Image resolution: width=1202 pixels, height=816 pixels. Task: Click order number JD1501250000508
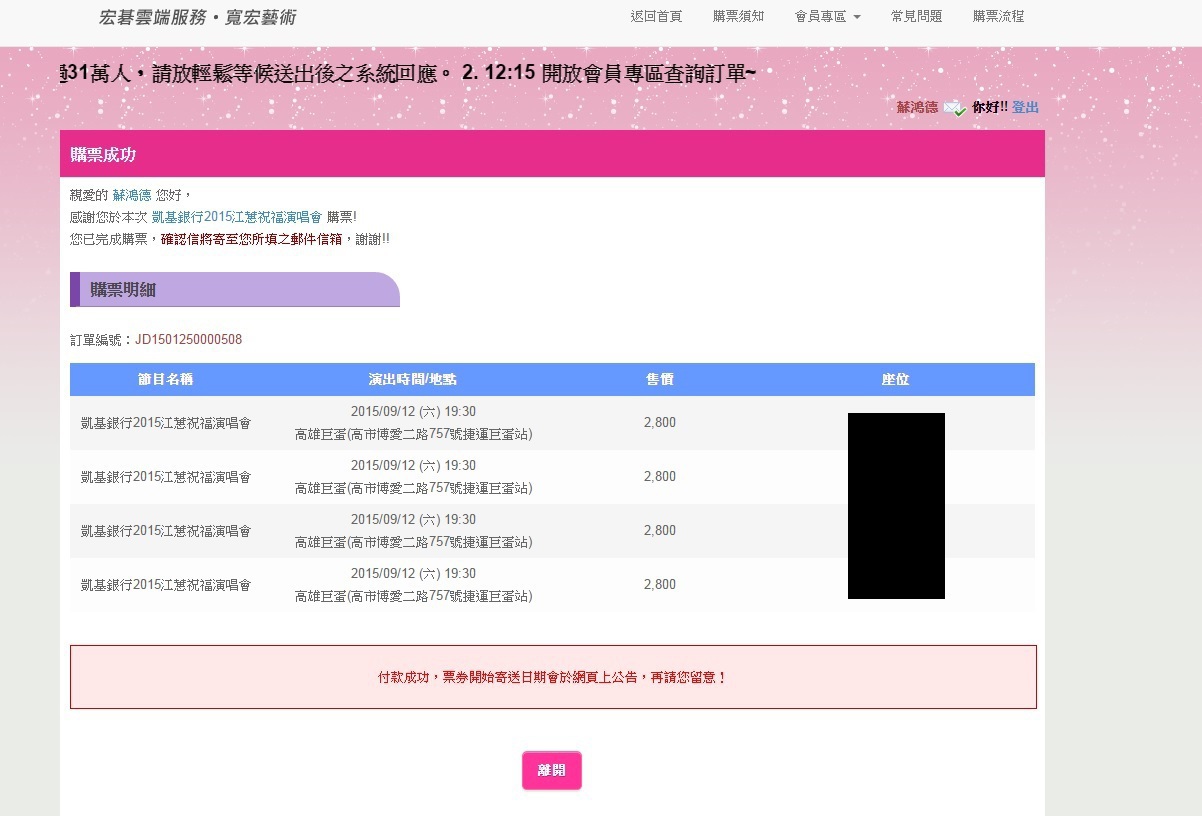click(188, 340)
